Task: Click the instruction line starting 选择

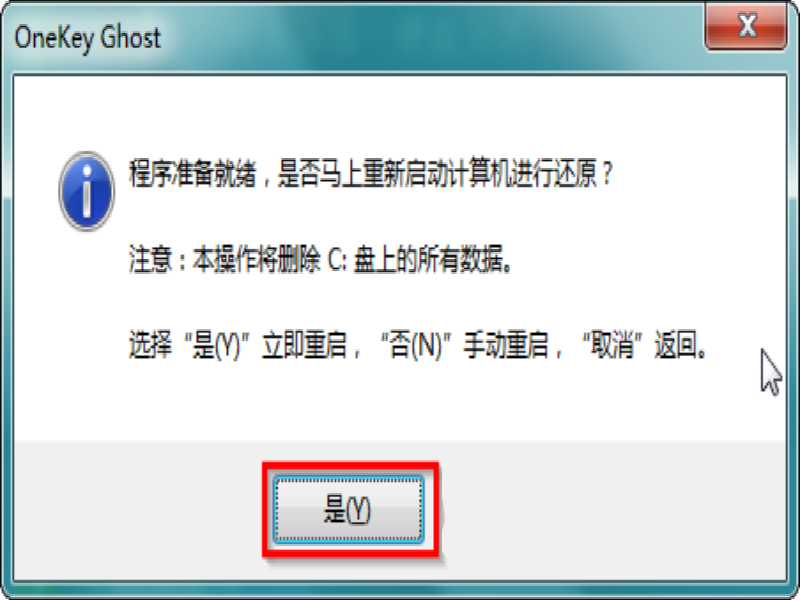Action: [417, 345]
